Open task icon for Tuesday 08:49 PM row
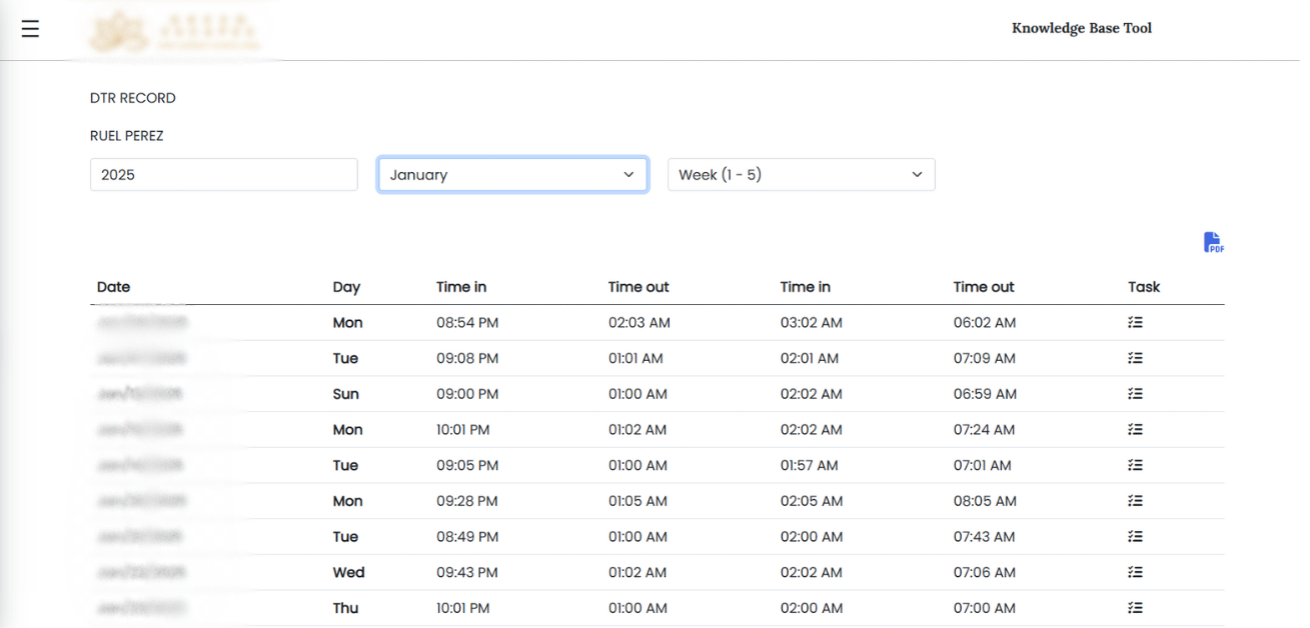This screenshot has height=628, width=1310. [1135, 537]
